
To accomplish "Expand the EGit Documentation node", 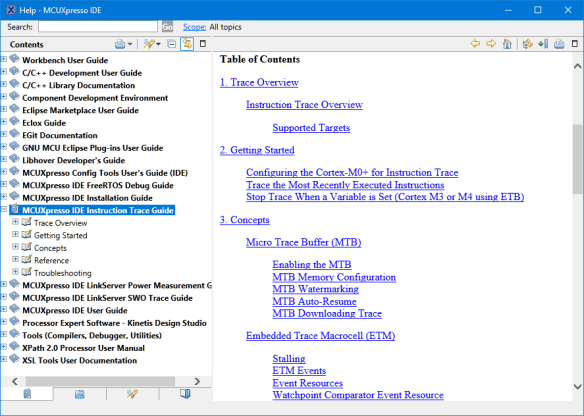I will coord(4,134).
